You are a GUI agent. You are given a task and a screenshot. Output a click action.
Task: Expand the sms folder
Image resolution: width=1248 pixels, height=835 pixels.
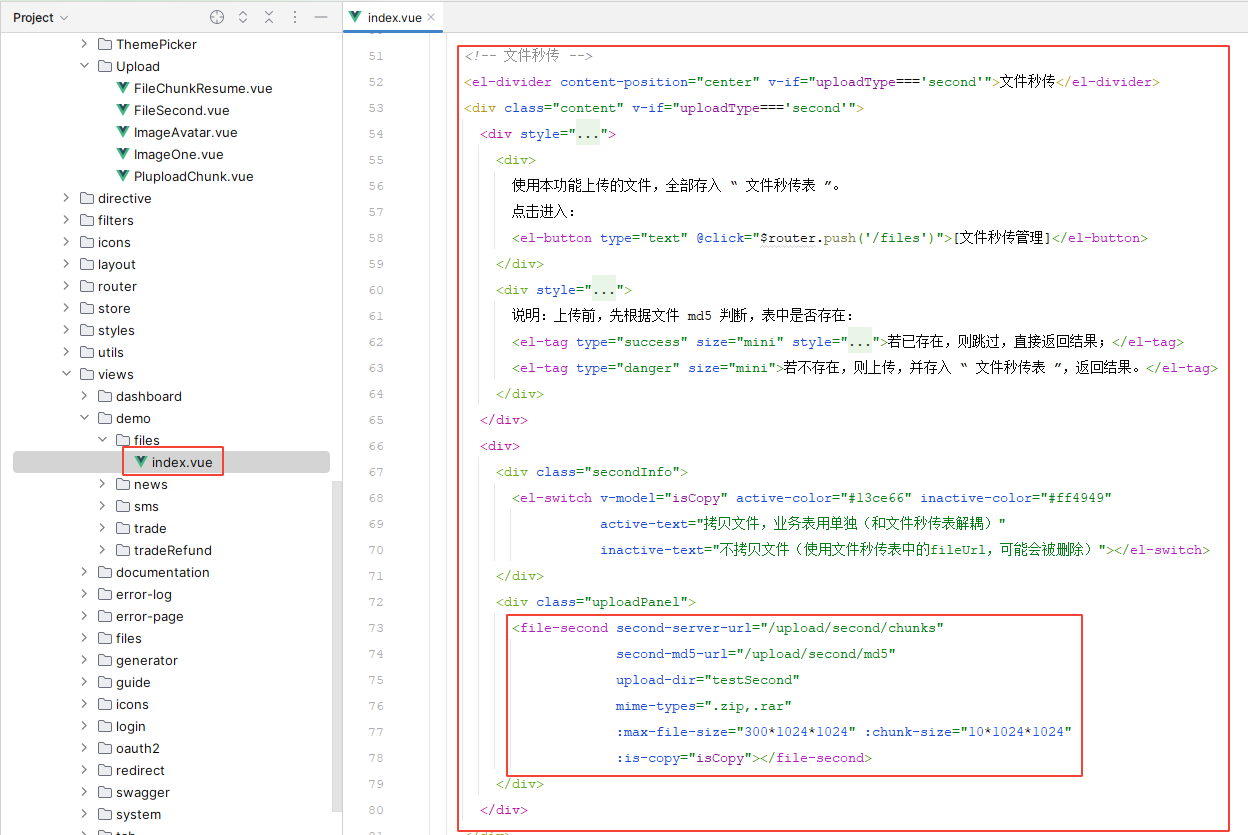pyautogui.click(x=103, y=506)
